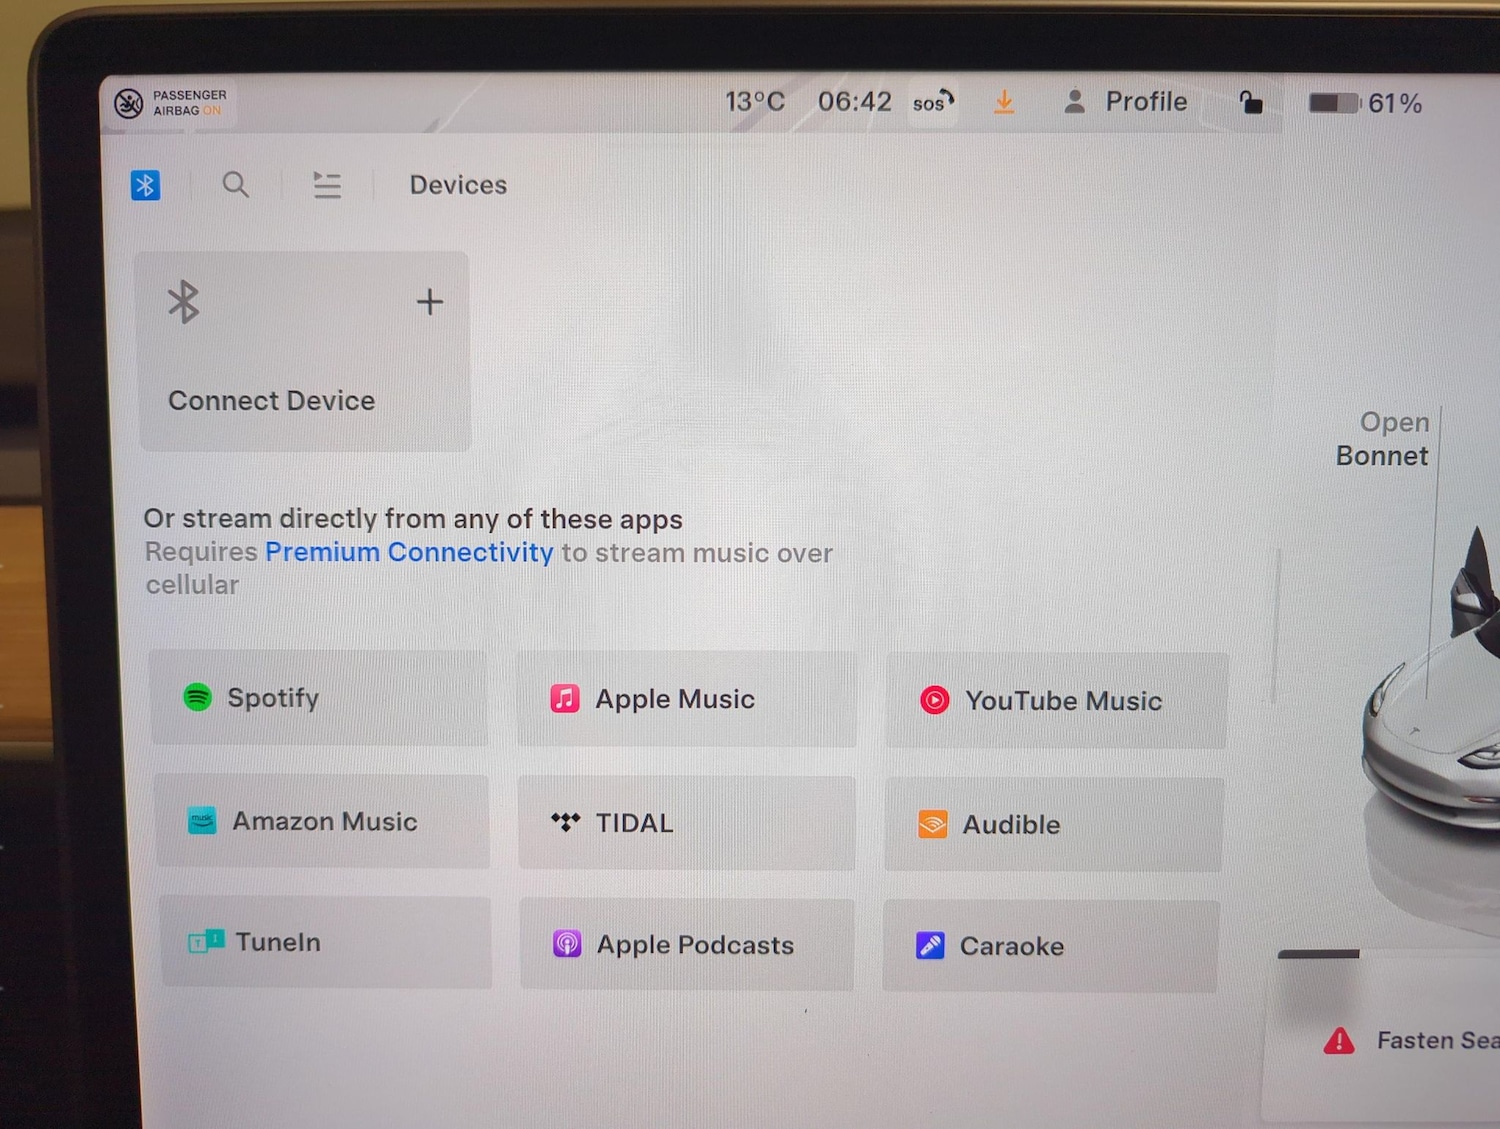The height and width of the screenshot is (1129, 1500).
Task: Toggle the car lock padlock icon
Action: (x=1250, y=102)
